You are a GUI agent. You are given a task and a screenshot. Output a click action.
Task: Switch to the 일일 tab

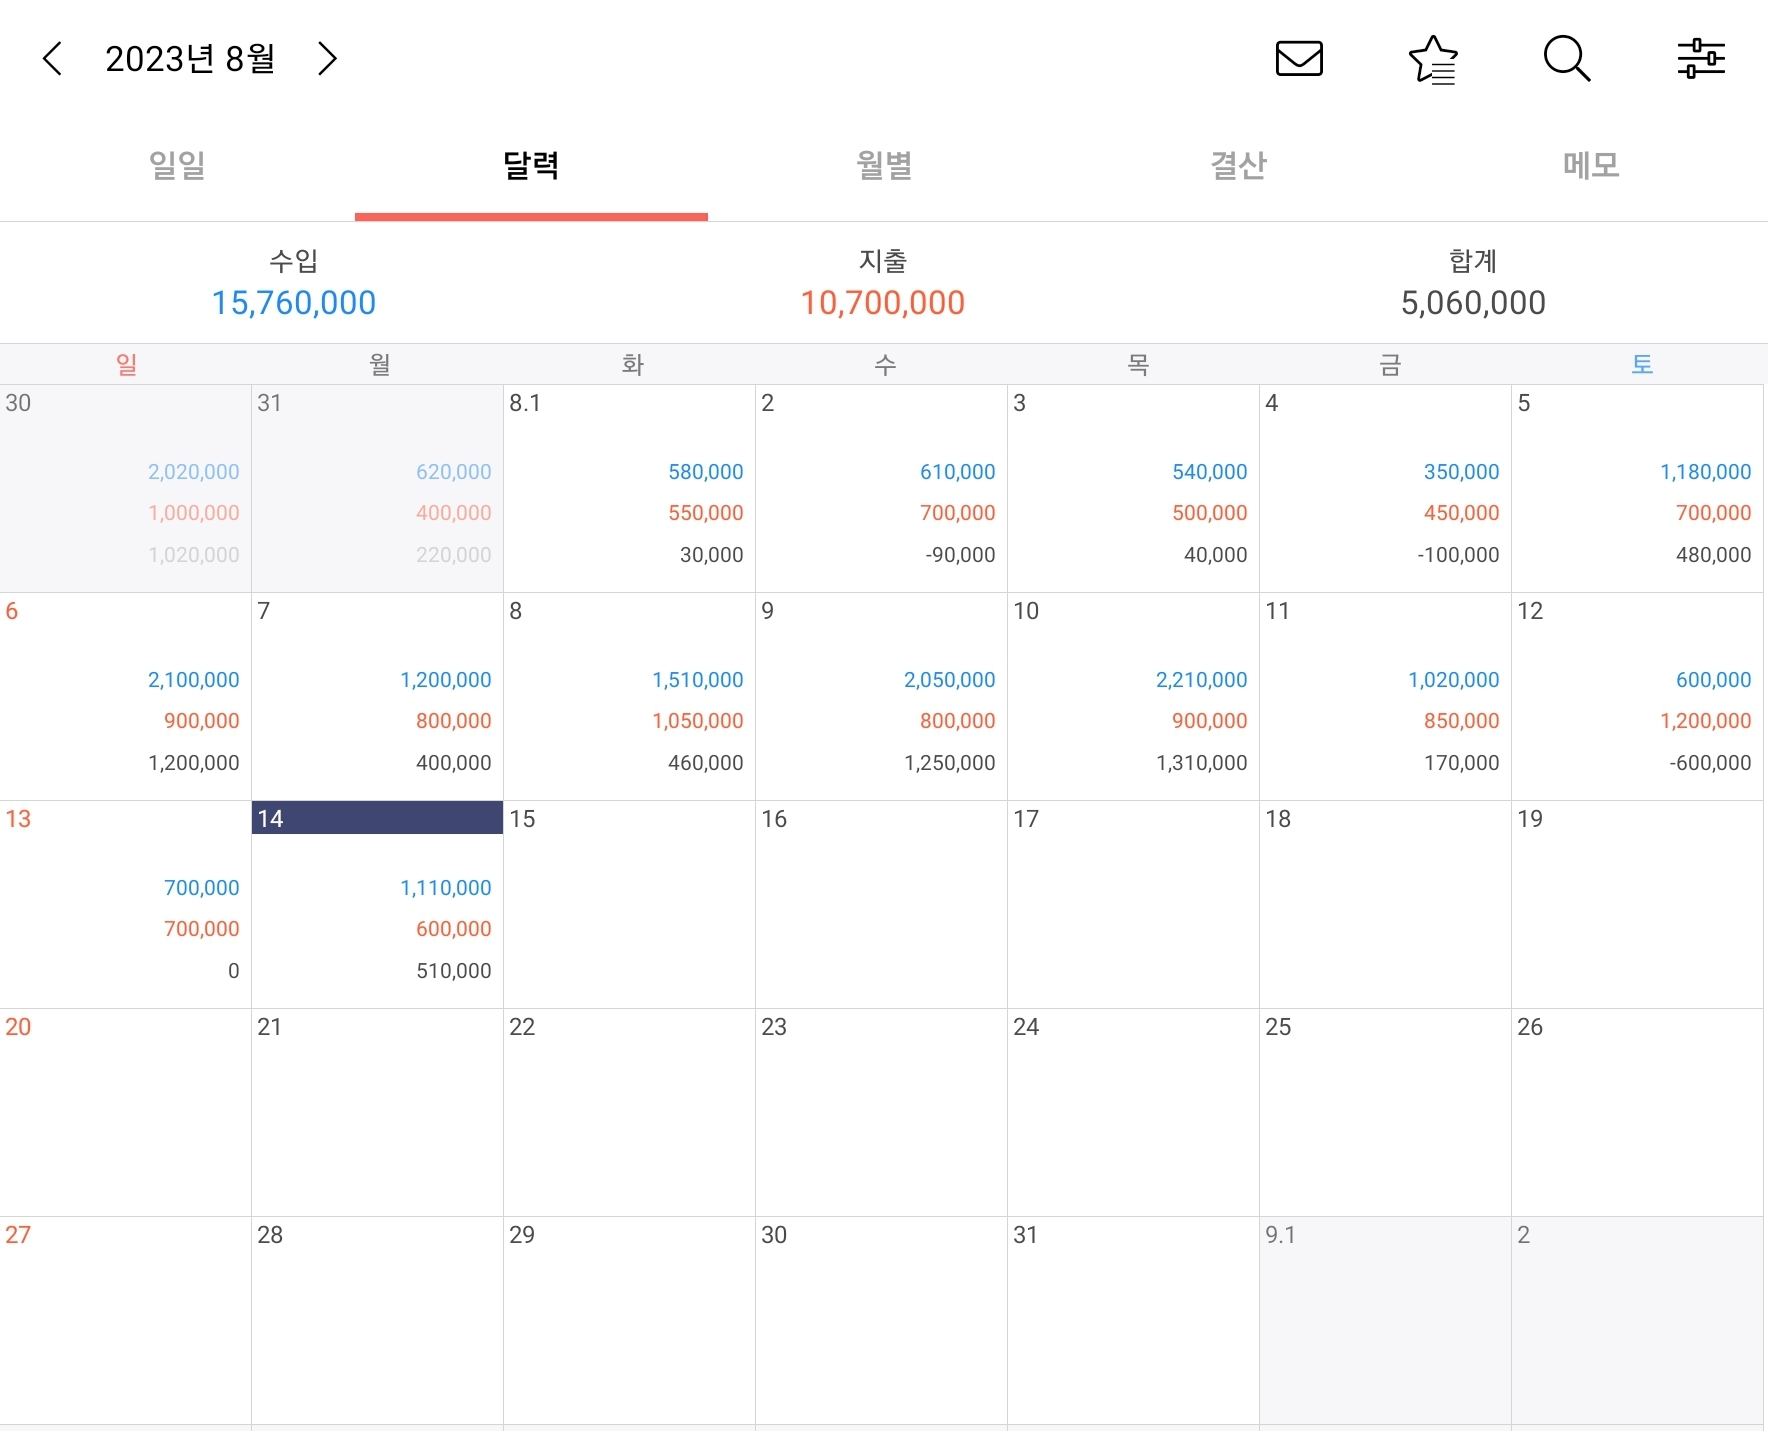pyautogui.click(x=177, y=165)
